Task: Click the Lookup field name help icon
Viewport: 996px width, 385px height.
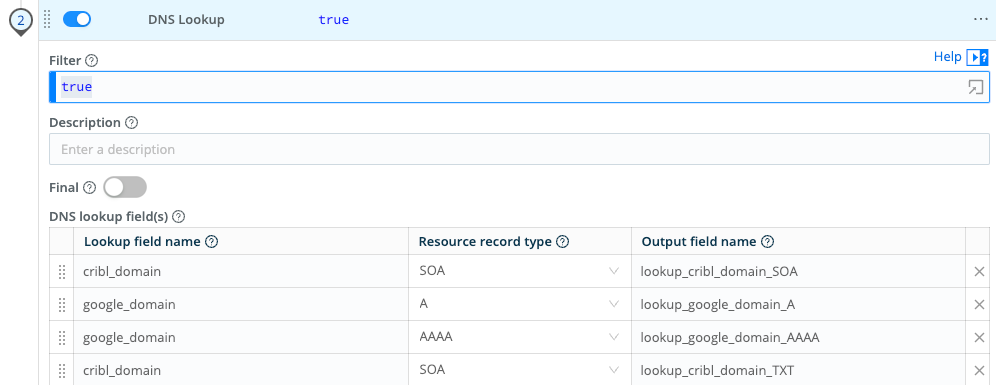Action: 212,242
